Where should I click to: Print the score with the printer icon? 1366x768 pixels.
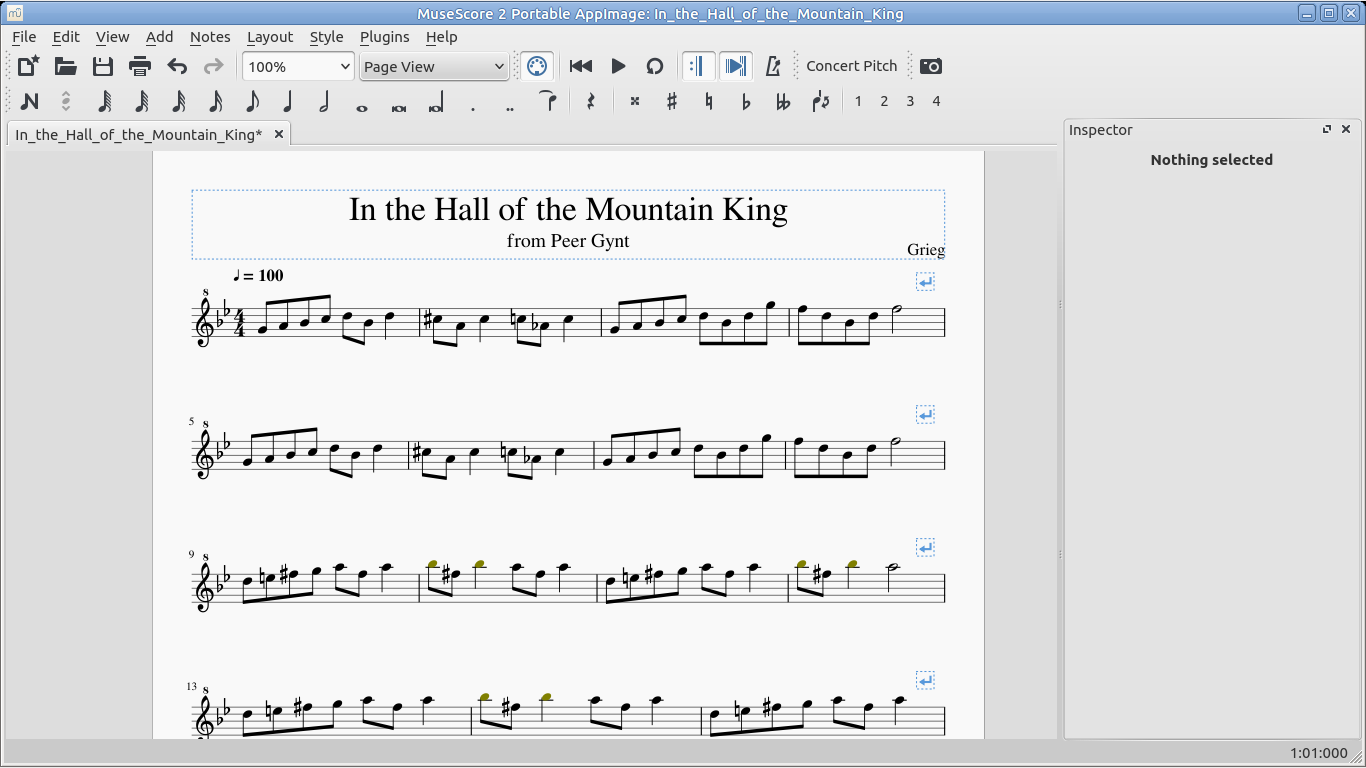140,66
